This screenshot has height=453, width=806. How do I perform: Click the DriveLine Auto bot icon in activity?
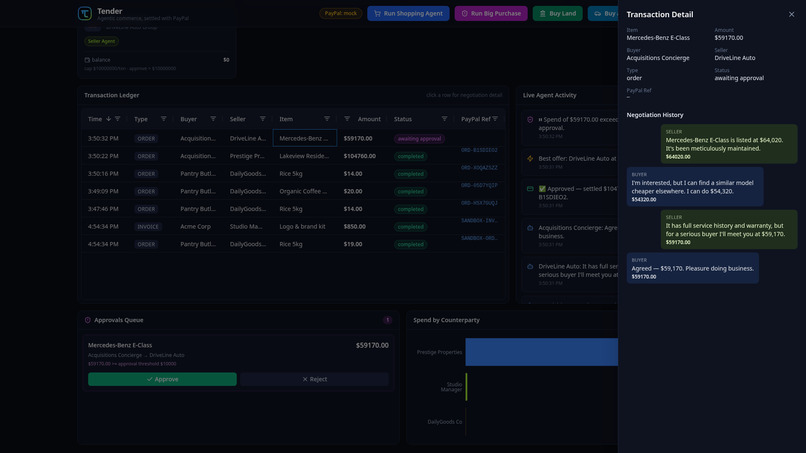[x=530, y=266]
